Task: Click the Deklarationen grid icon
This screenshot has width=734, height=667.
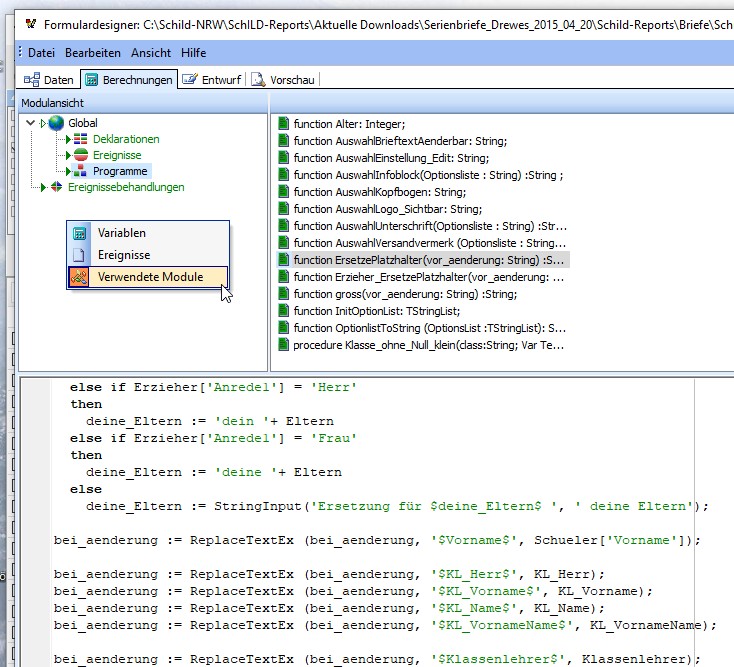Action: point(81,139)
